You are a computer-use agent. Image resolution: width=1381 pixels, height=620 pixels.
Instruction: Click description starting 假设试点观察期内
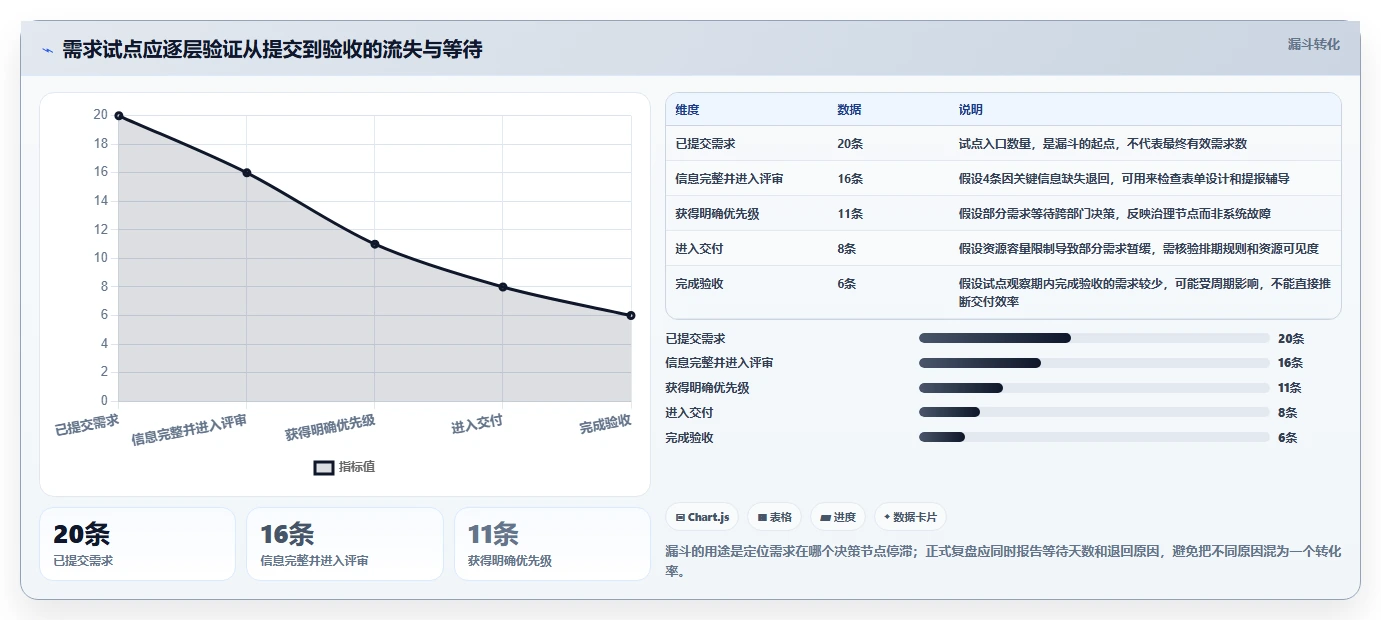coord(1145,292)
